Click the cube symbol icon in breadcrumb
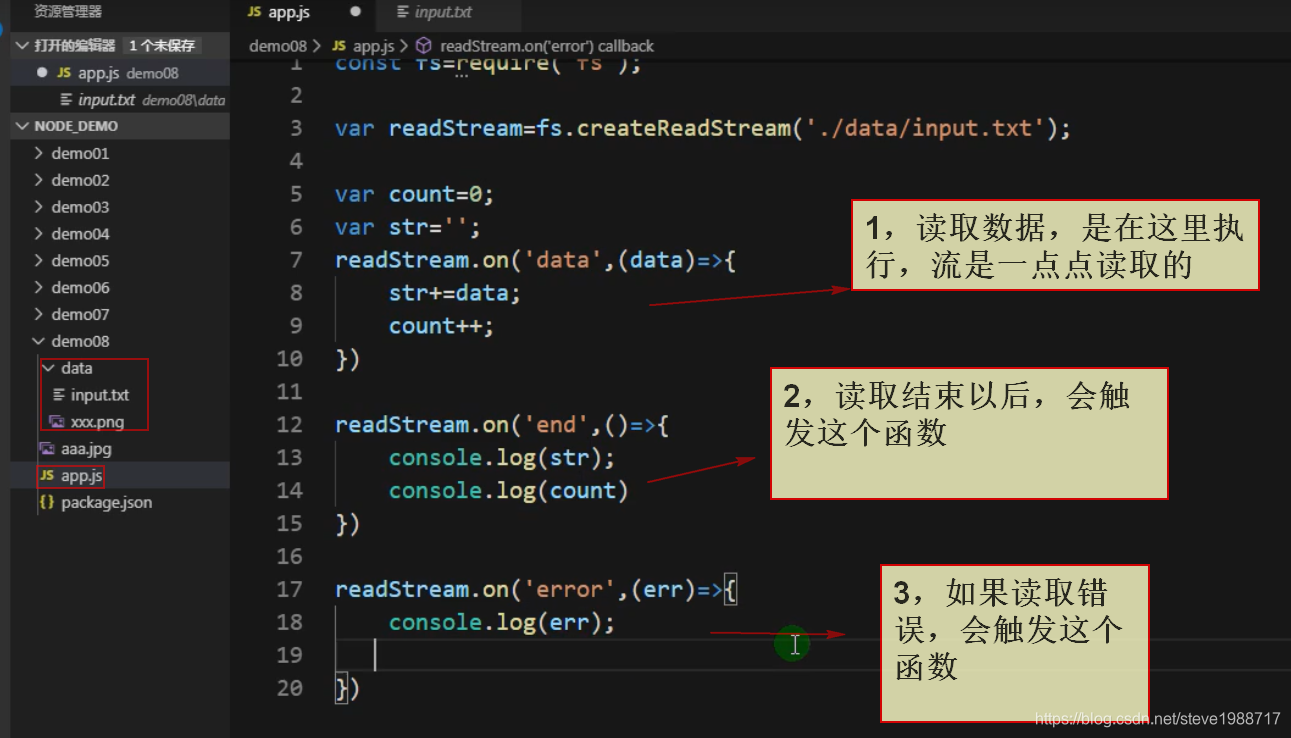Viewport: 1291px width, 738px height. pyautogui.click(x=423, y=46)
